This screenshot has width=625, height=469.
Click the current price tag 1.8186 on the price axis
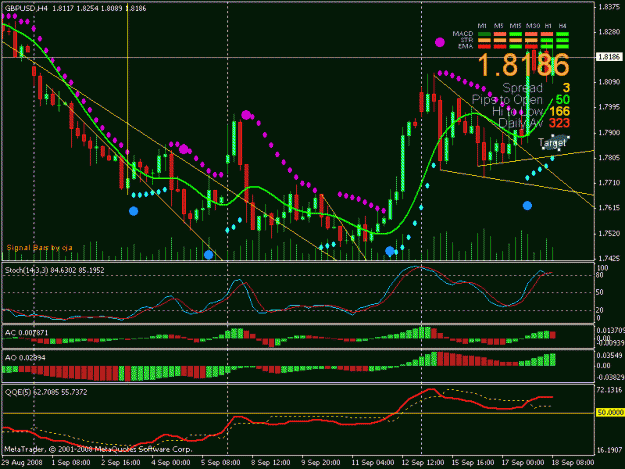tap(609, 57)
